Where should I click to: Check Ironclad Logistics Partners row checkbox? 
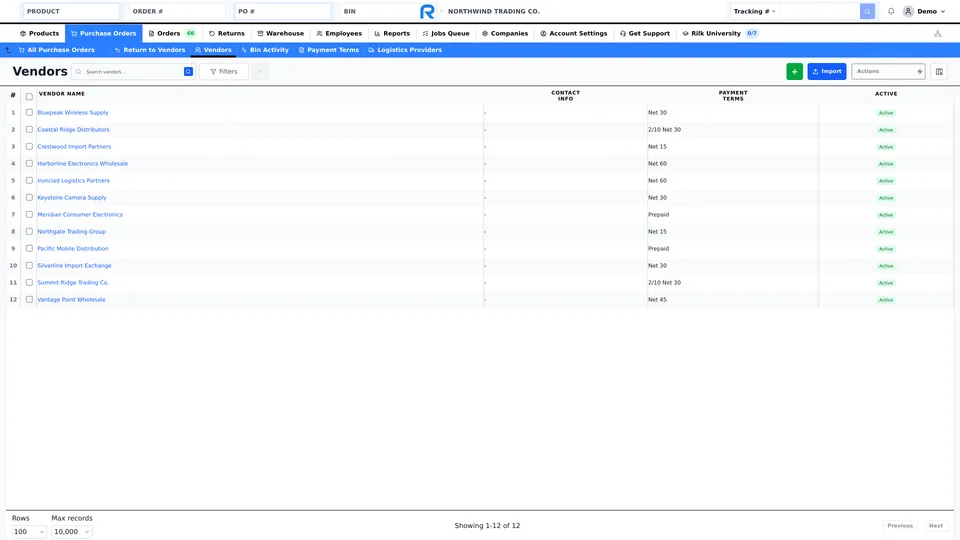tap(29, 181)
